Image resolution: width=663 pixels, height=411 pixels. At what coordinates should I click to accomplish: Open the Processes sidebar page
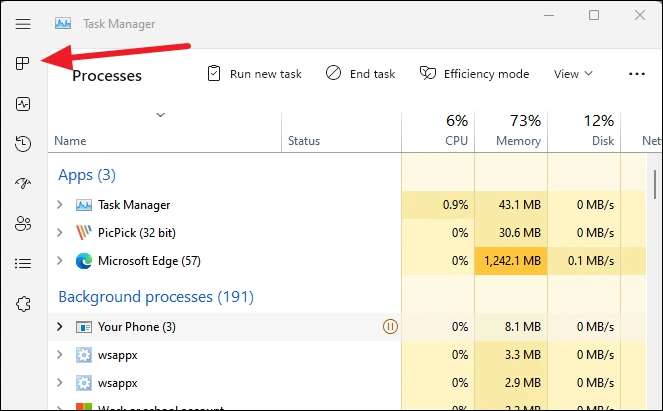22,63
